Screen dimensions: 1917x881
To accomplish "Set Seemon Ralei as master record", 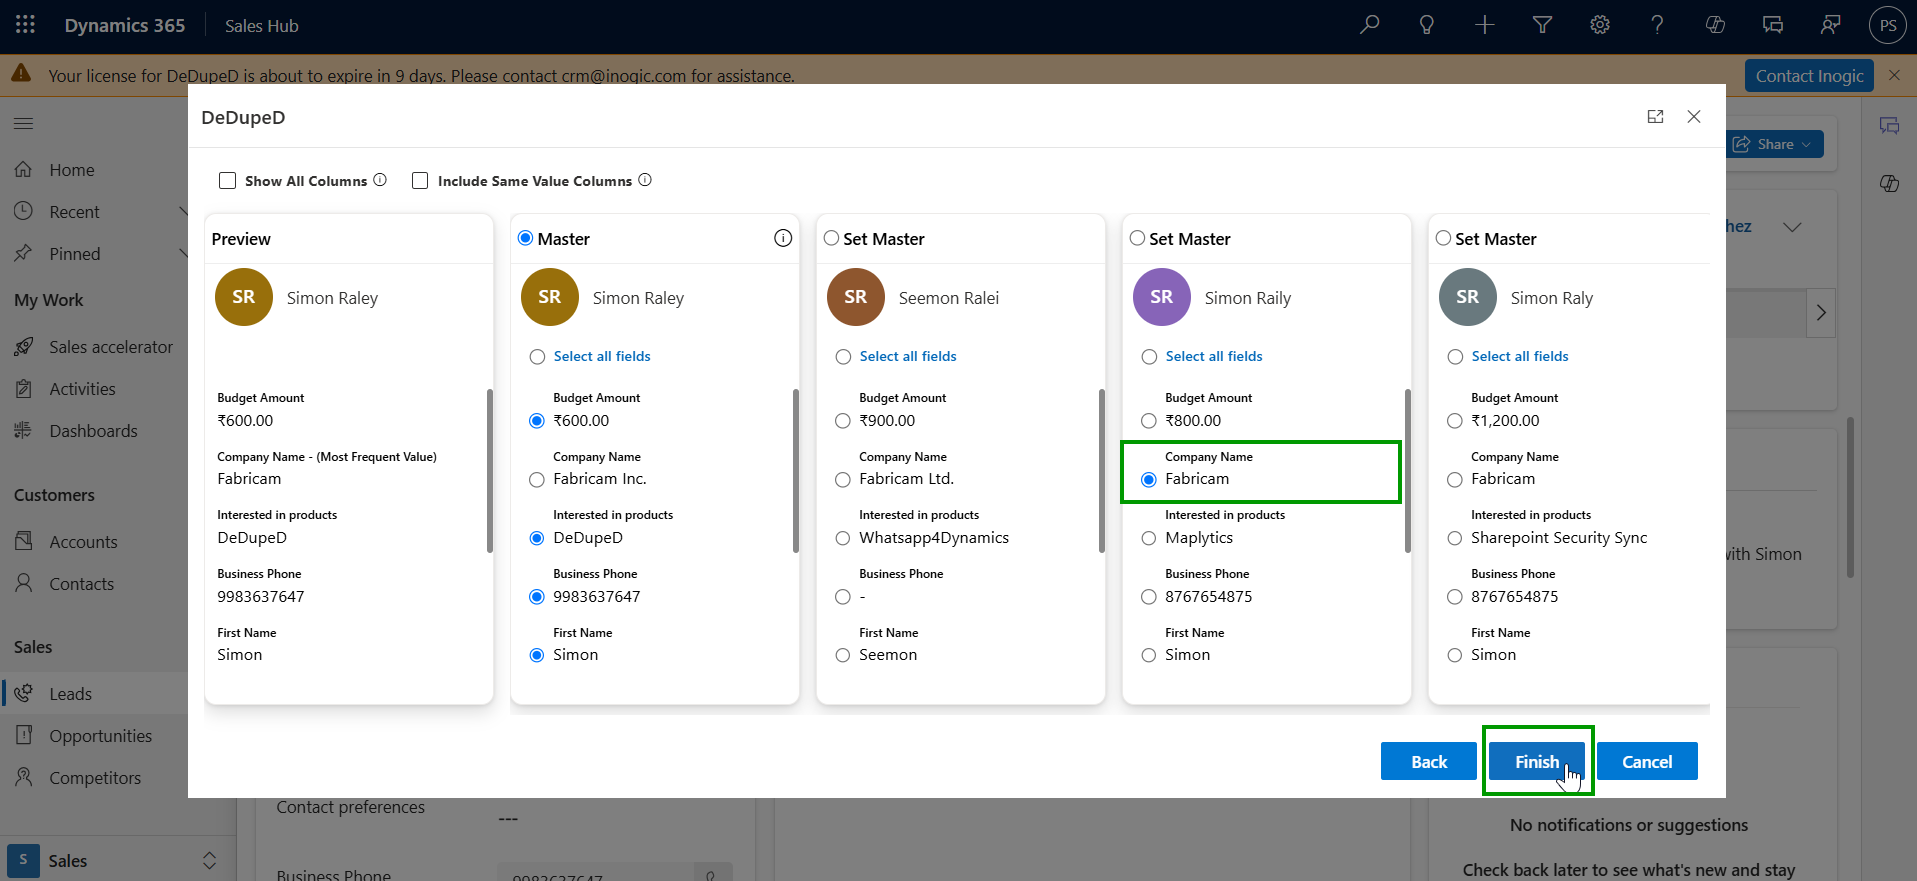I will pos(831,238).
